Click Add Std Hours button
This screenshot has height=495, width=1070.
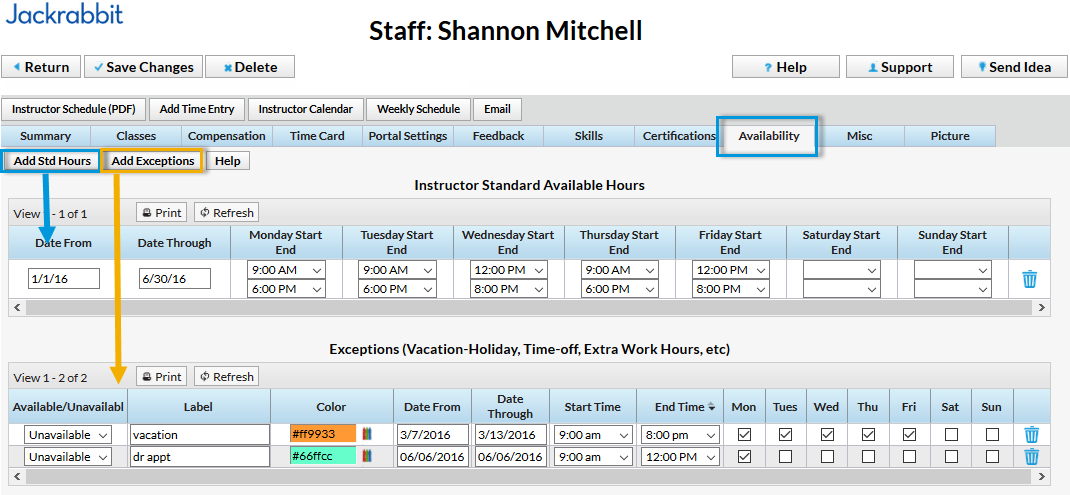[x=52, y=161]
